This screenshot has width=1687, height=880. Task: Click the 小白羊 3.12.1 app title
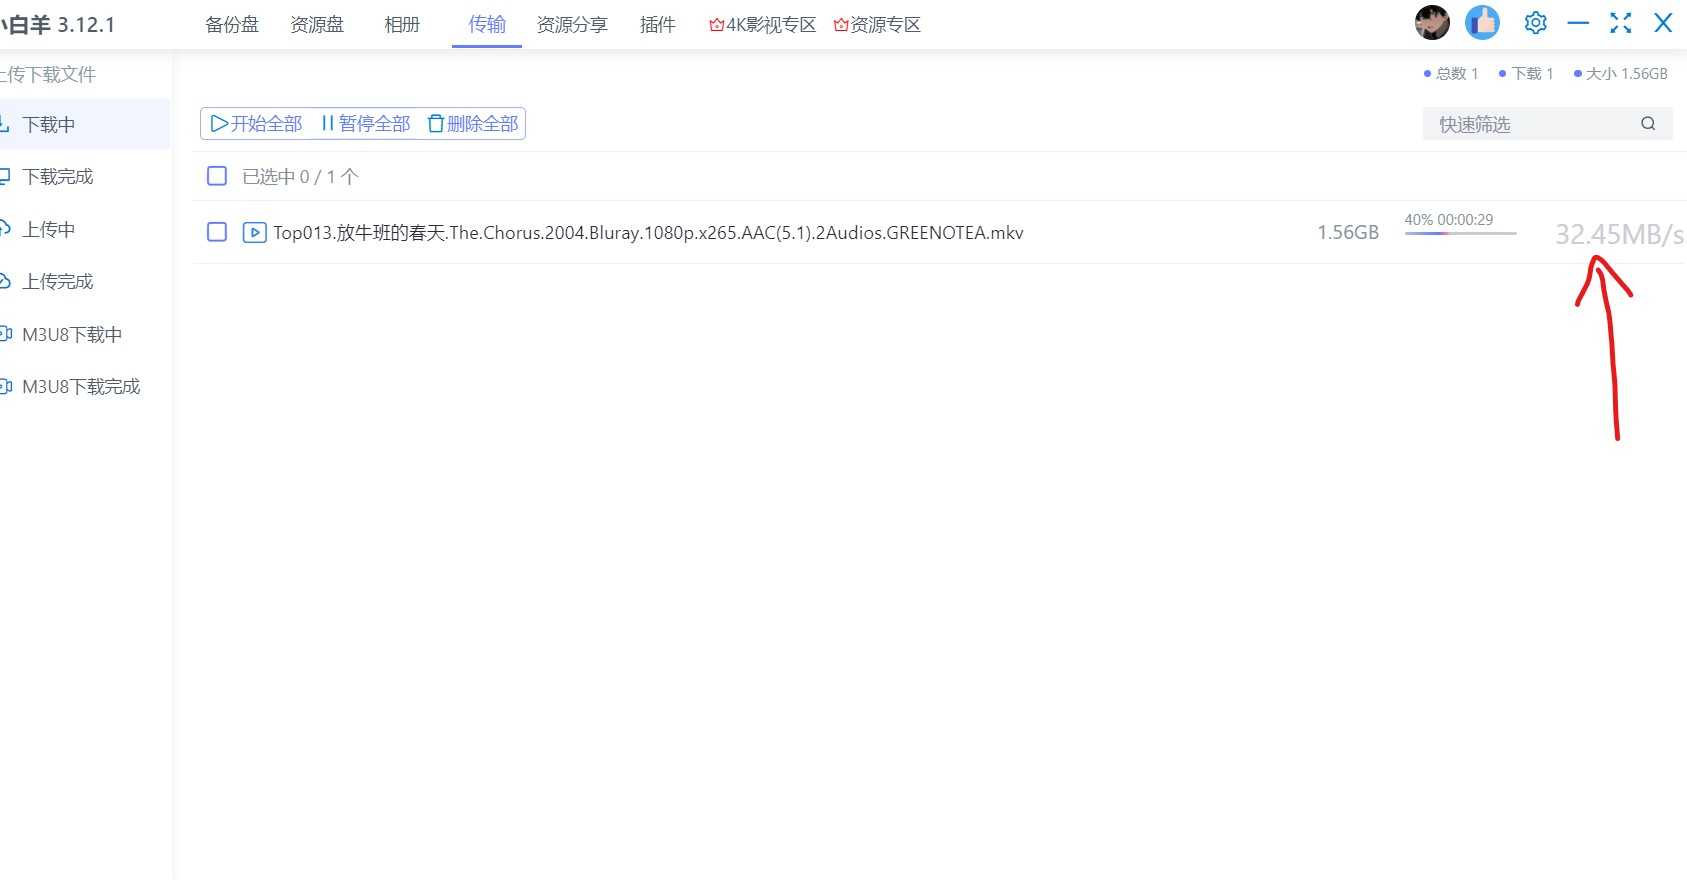click(58, 25)
